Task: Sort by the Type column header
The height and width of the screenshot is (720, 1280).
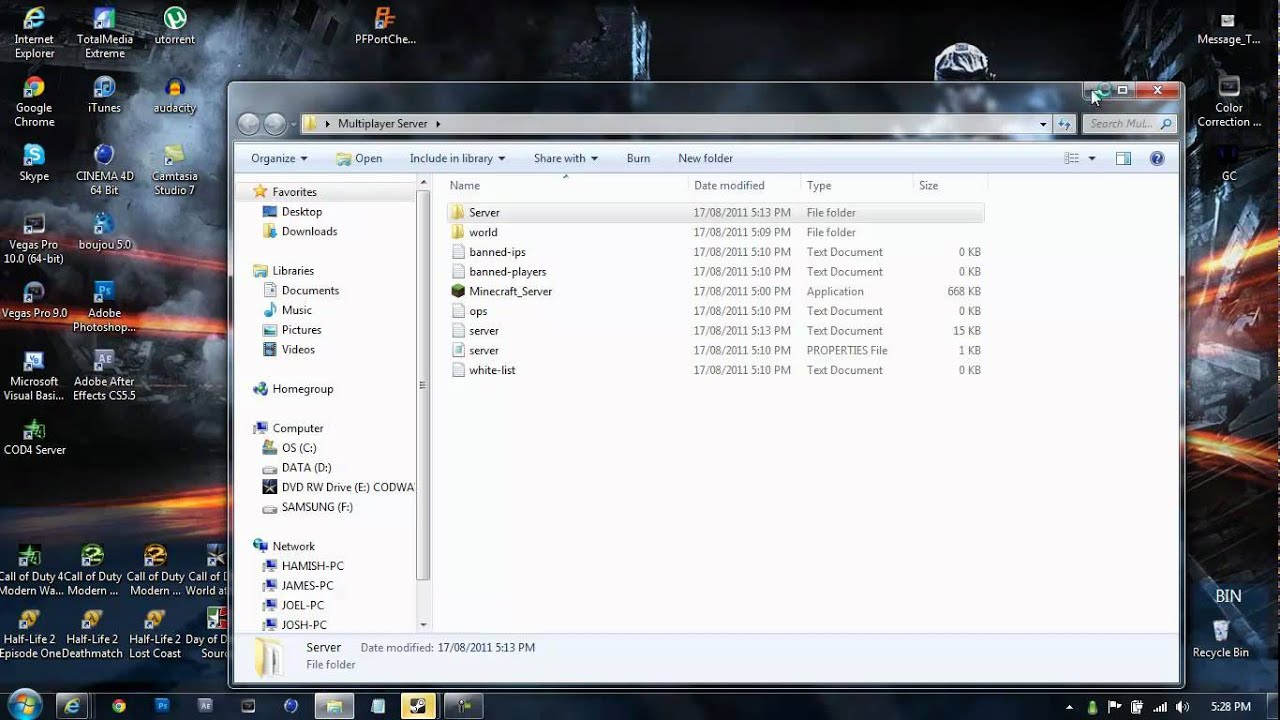Action: click(857, 185)
